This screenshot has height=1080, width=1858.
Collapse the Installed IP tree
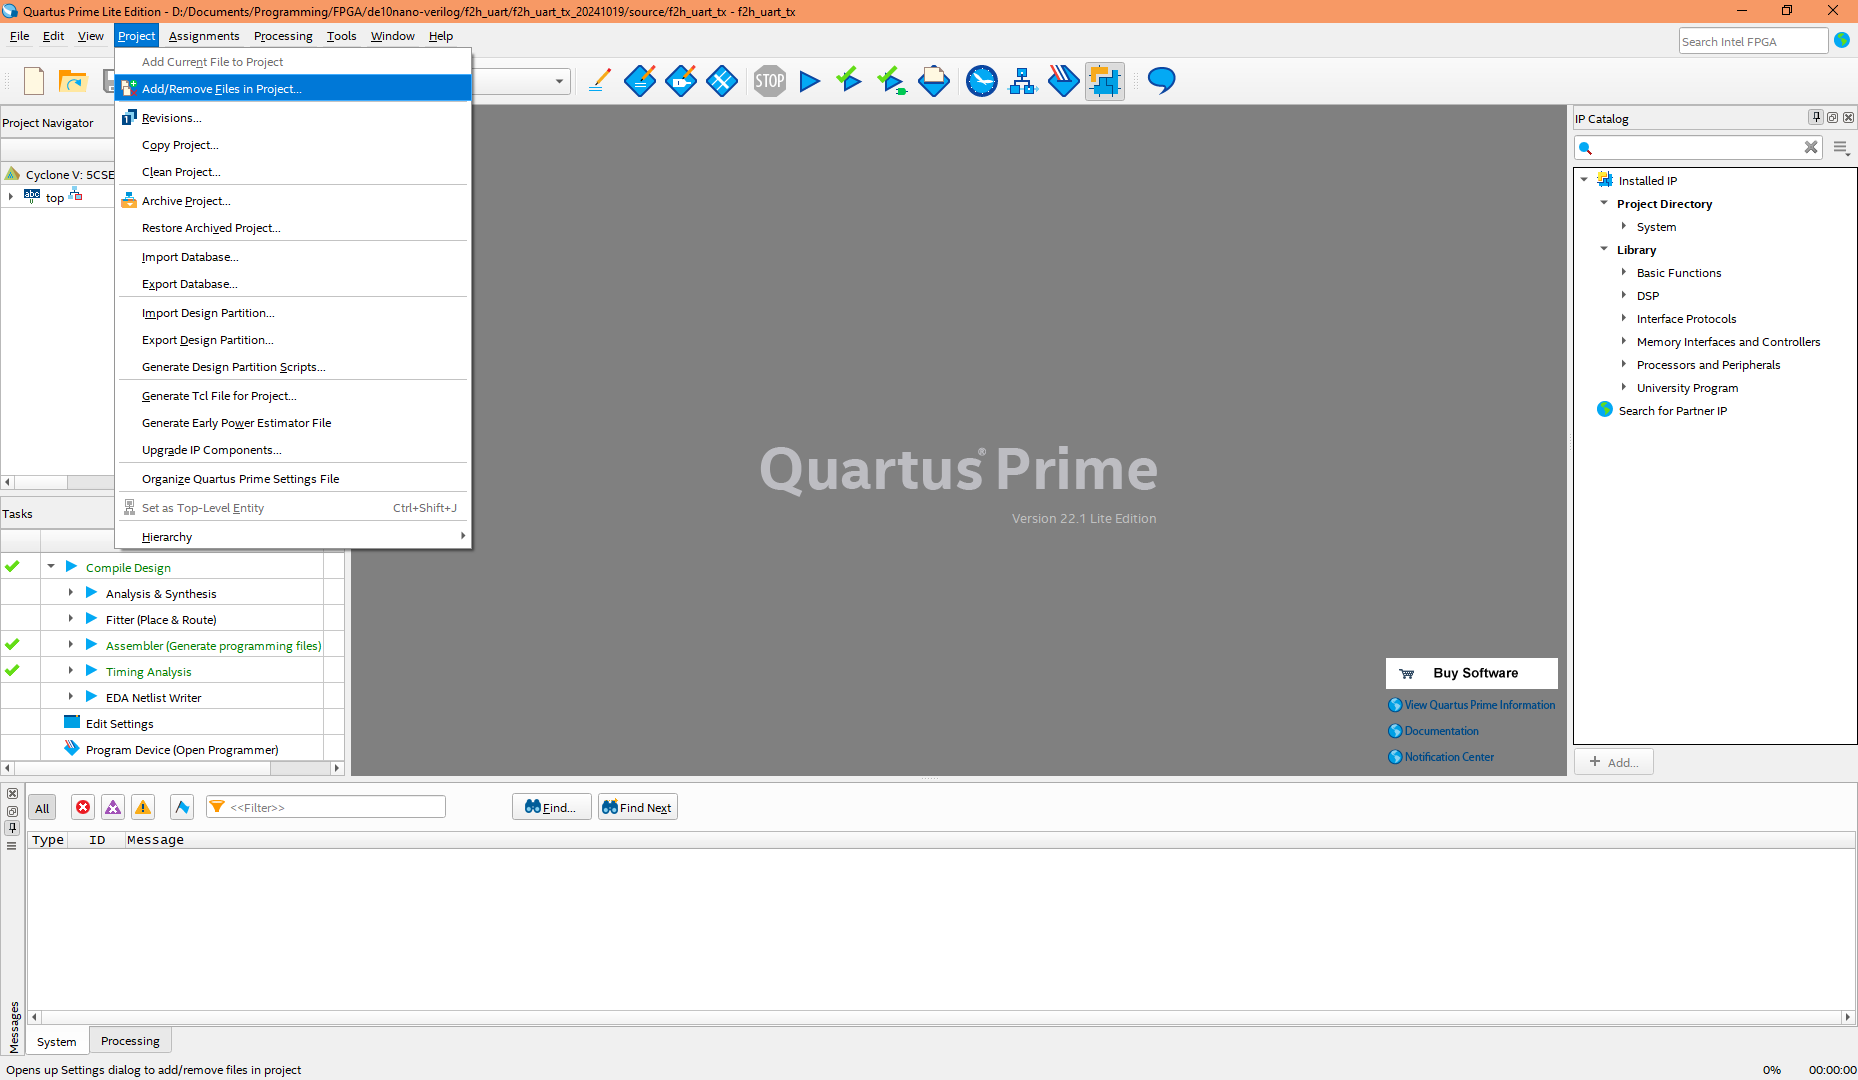(x=1585, y=180)
